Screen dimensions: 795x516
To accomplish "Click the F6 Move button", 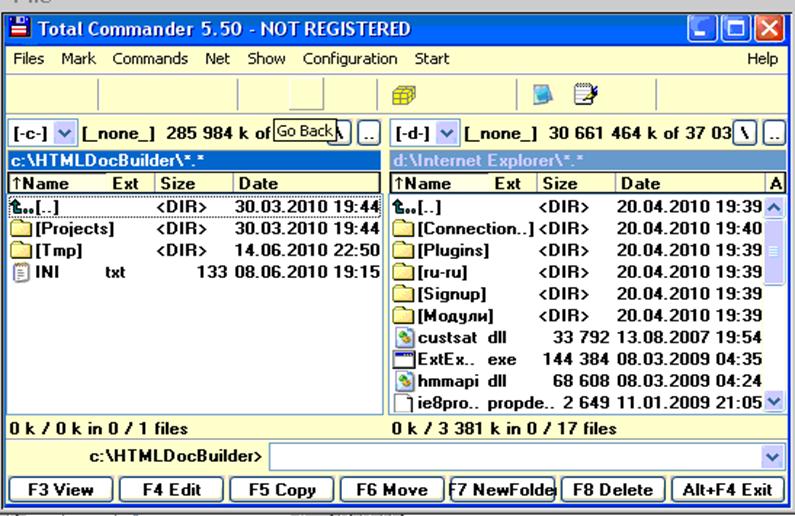I will [x=392, y=490].
